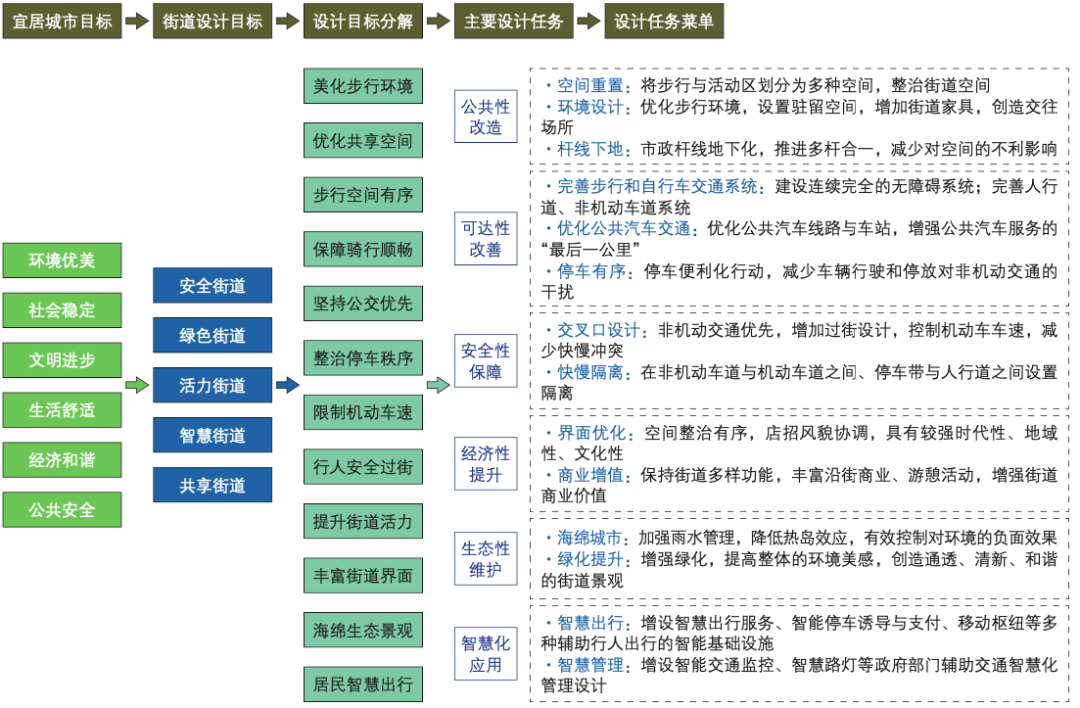The height and width of the screenshot is (708, 1080).
Task: Select the 经济和谐 green box
Action: tap(62, 460)
